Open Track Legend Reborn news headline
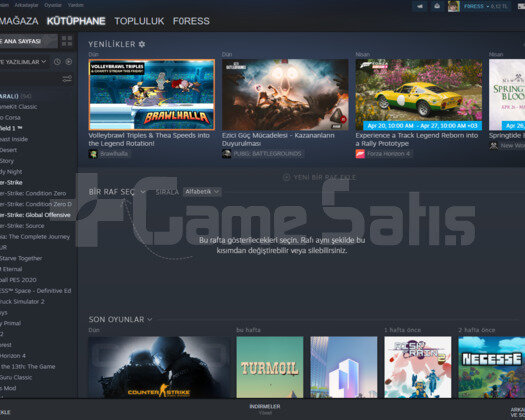 417,139
